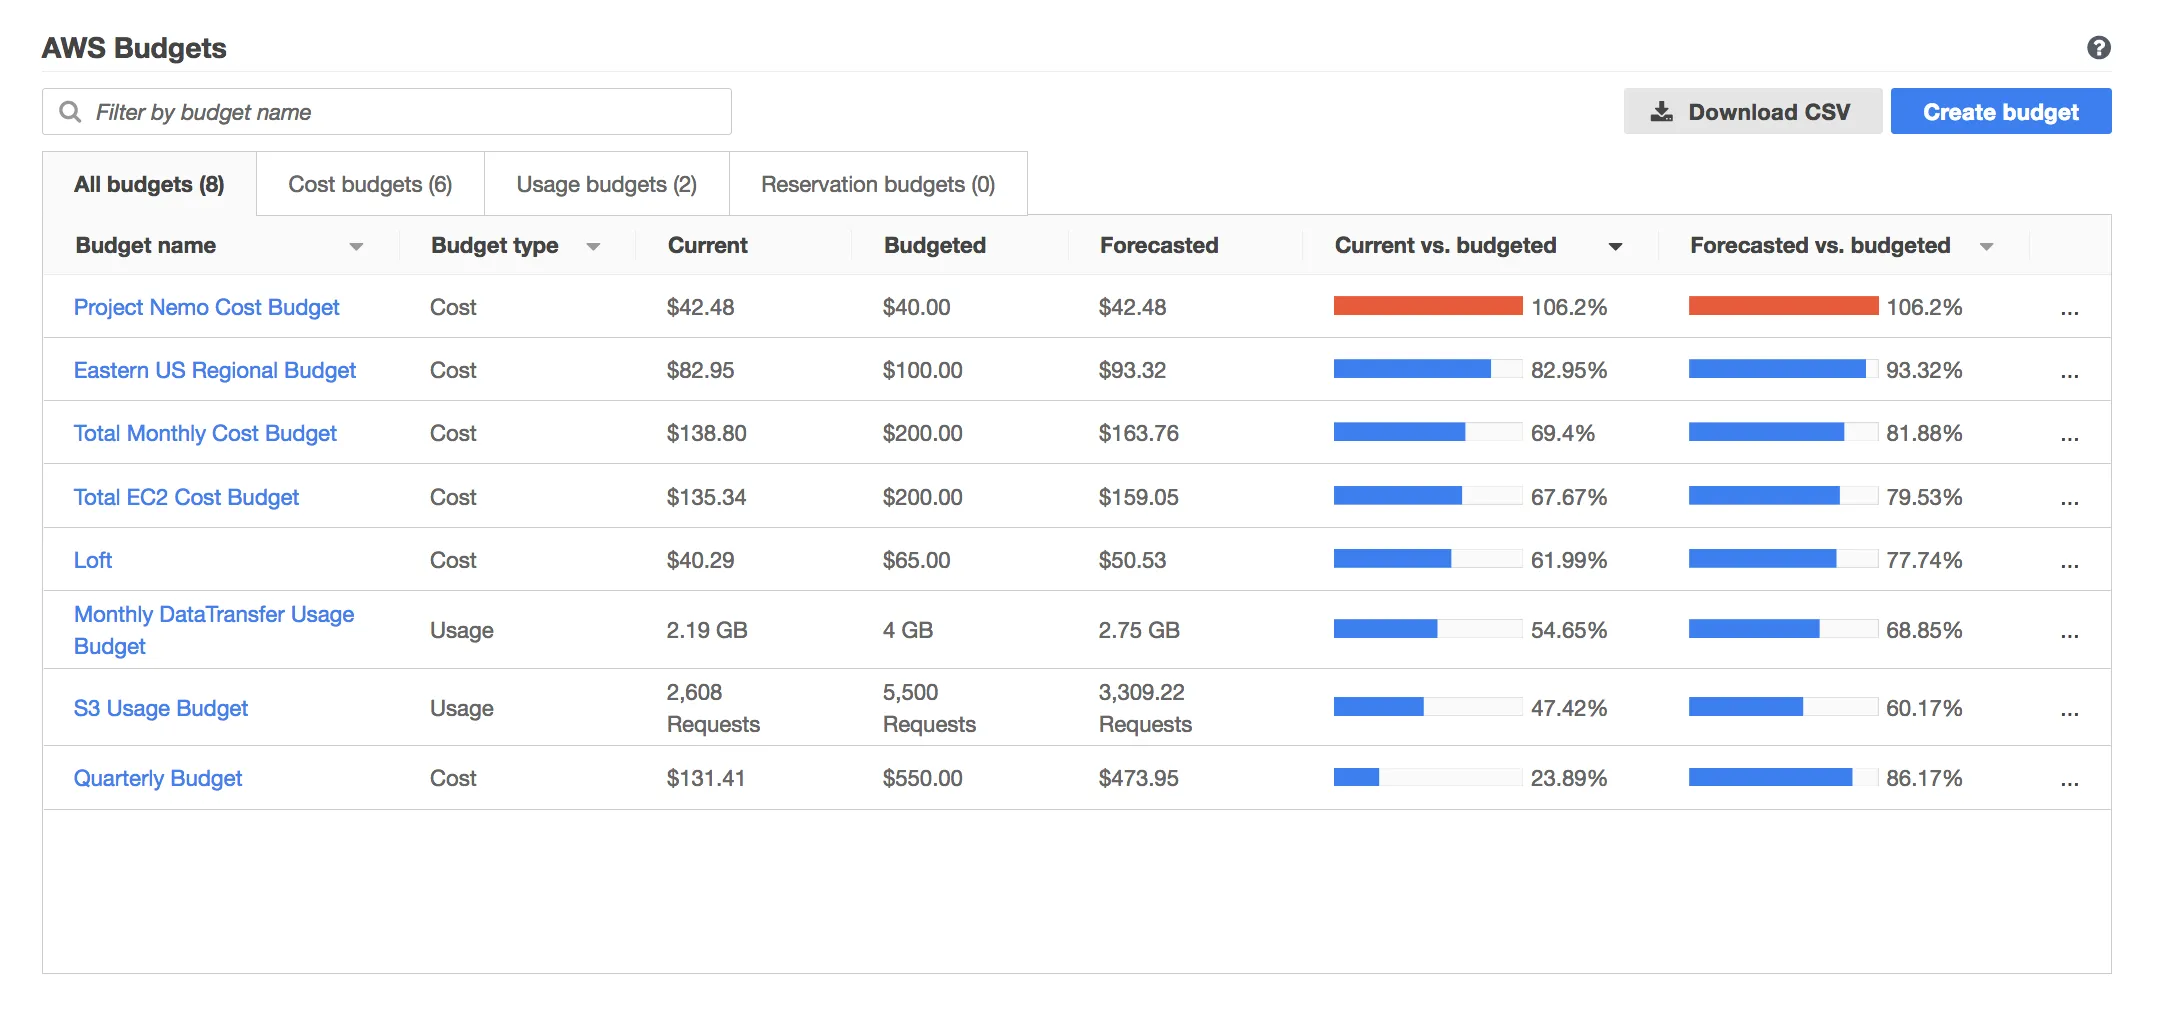Open actions menu for Total EC2 Cost Budget
Image resolution: width=2164 pixels, height=1018 pixels.
point(2069,500)
